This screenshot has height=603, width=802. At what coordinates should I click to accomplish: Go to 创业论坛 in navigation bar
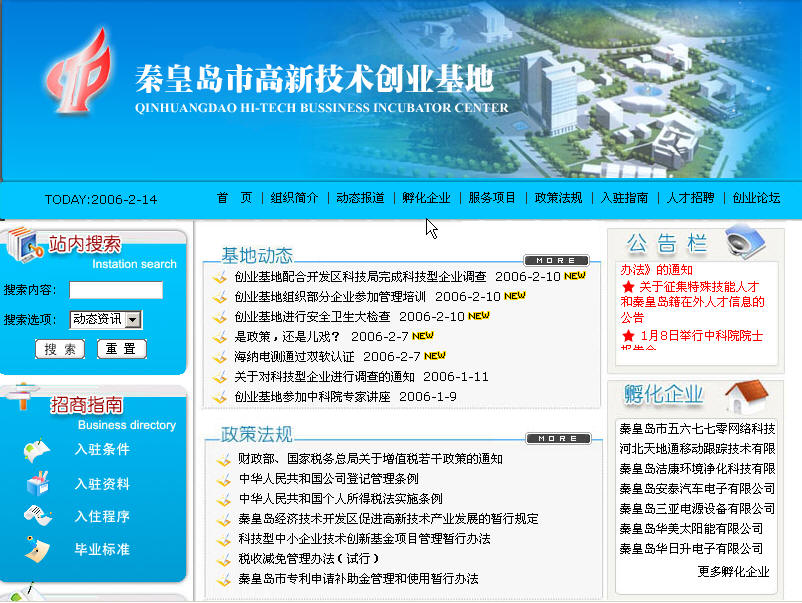[x=756, y=198]
